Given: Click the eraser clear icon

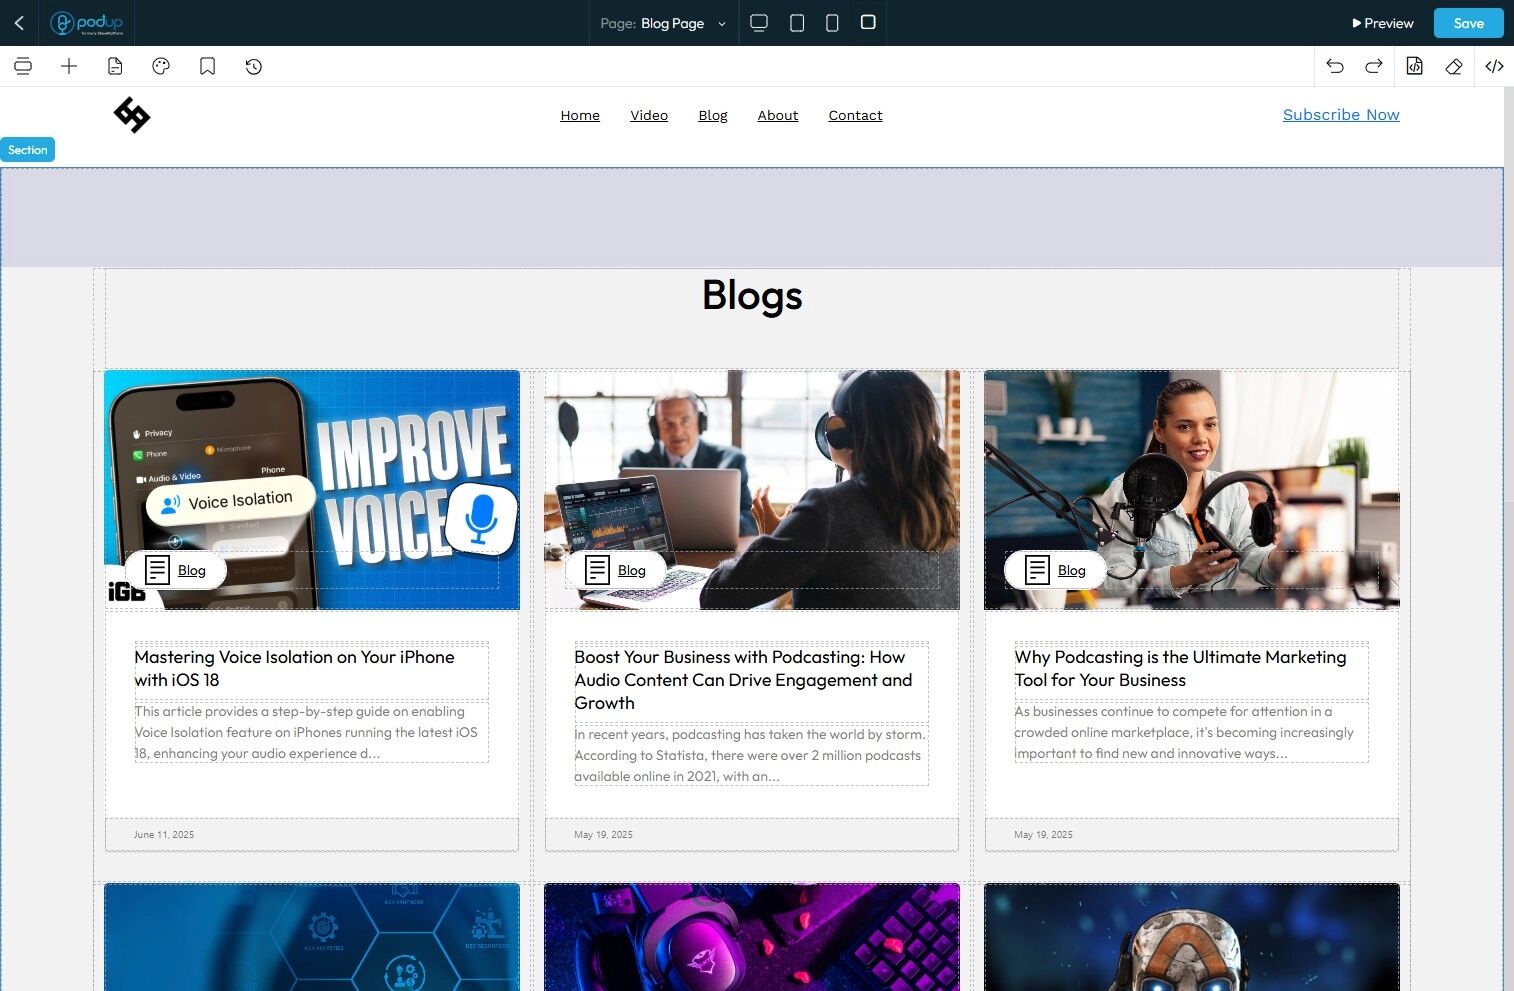Looking at the screenshot, I should click(1454, 66).
